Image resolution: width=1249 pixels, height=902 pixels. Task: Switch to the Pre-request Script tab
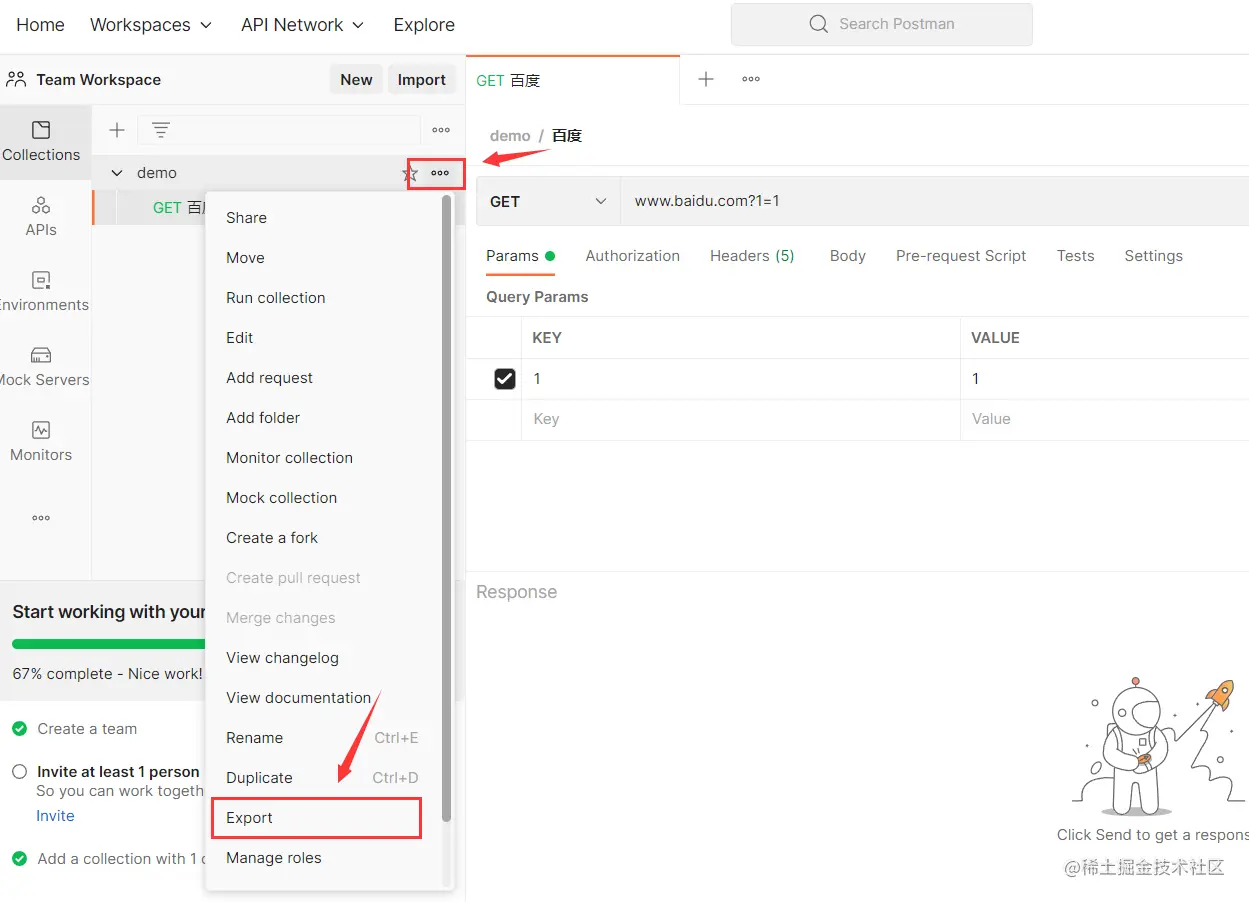coord(961,256)
